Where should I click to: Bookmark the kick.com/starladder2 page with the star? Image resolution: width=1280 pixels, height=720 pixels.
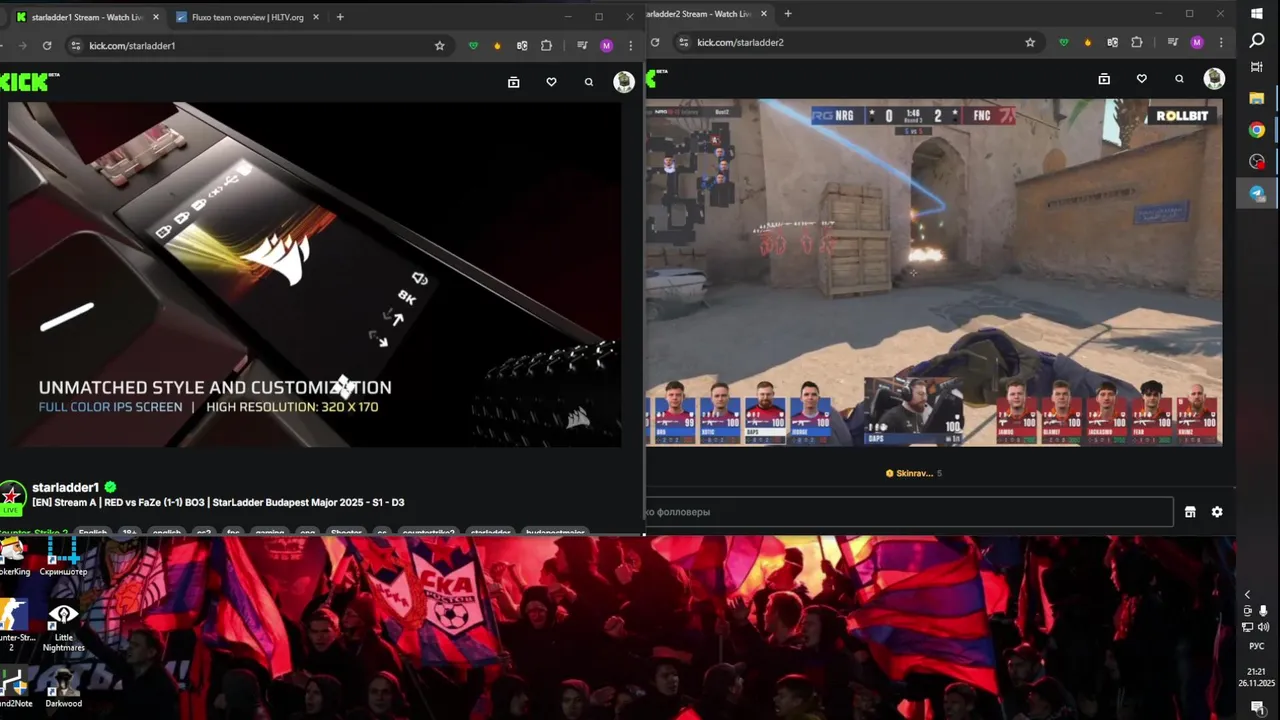point(1030,42)
